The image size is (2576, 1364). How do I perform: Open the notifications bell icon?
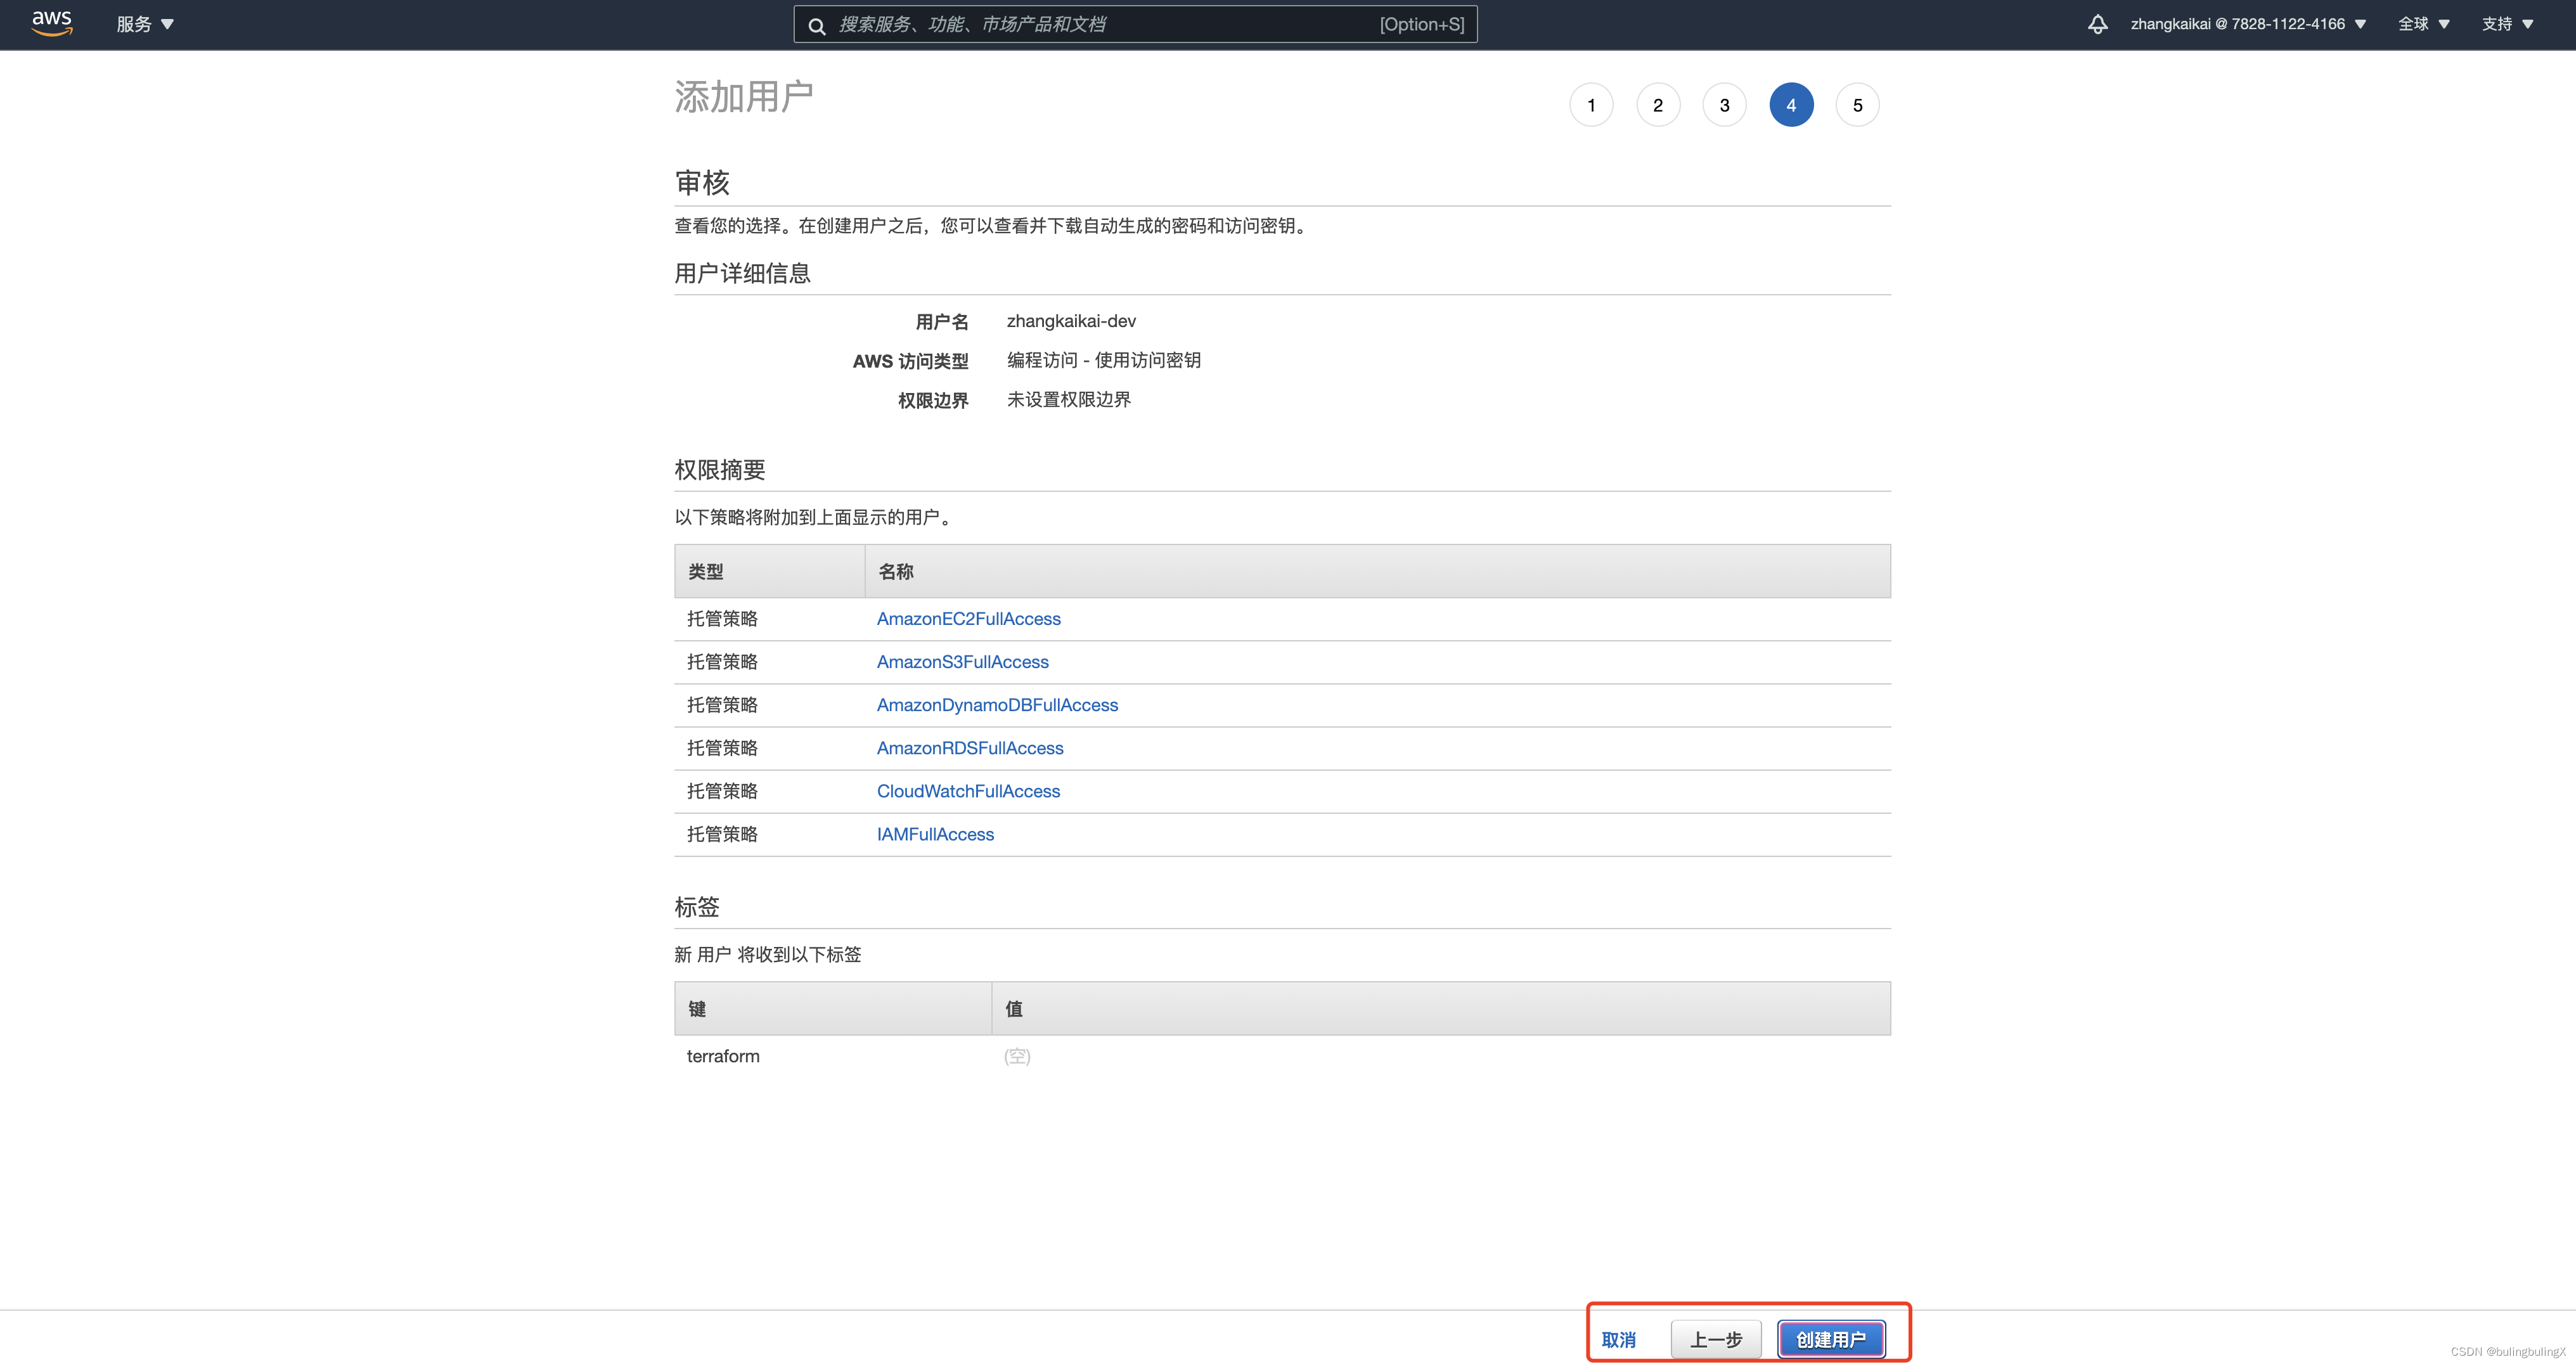pyautogui.click(x=2097, y=24)
